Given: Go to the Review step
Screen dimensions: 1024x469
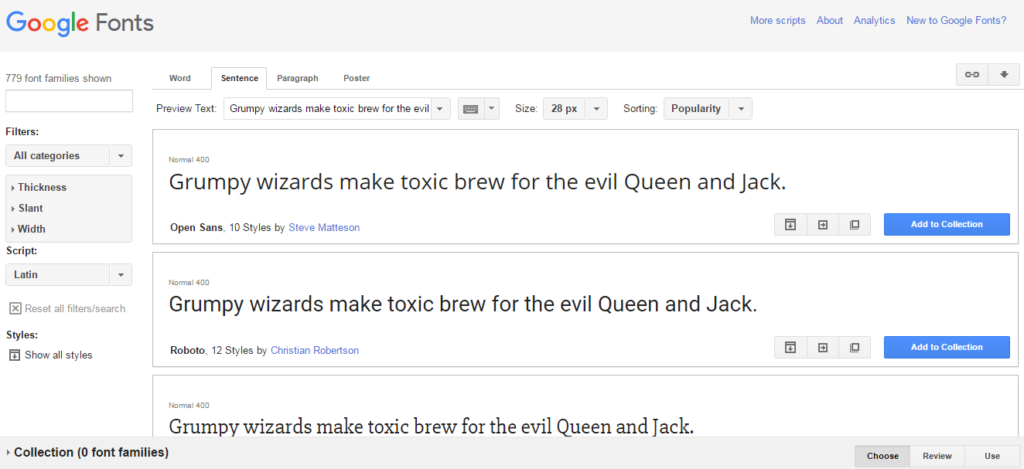Looking at the screenshot, I should pyautogui.click(x=937, y=456).
